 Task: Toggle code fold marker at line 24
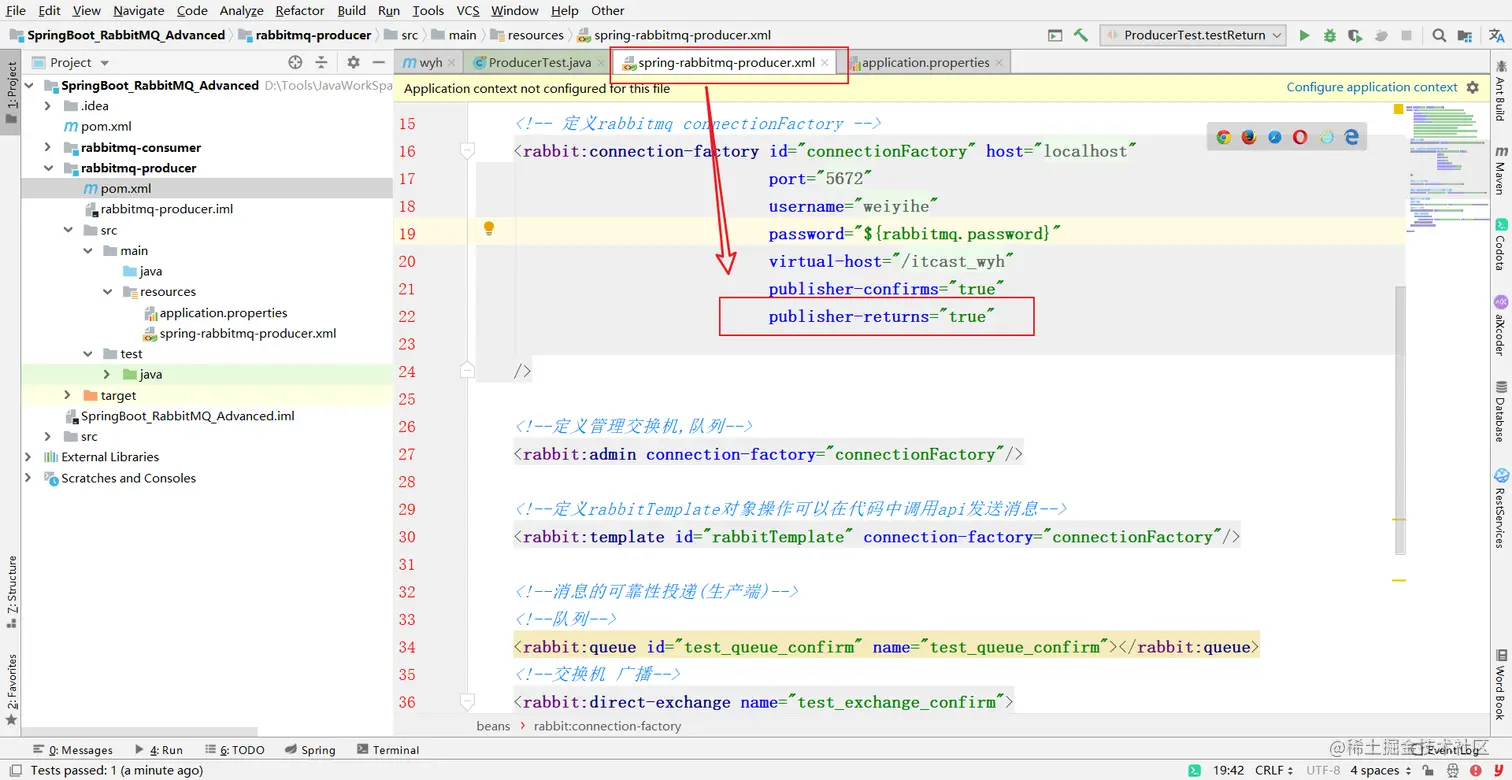coord(467,371)
